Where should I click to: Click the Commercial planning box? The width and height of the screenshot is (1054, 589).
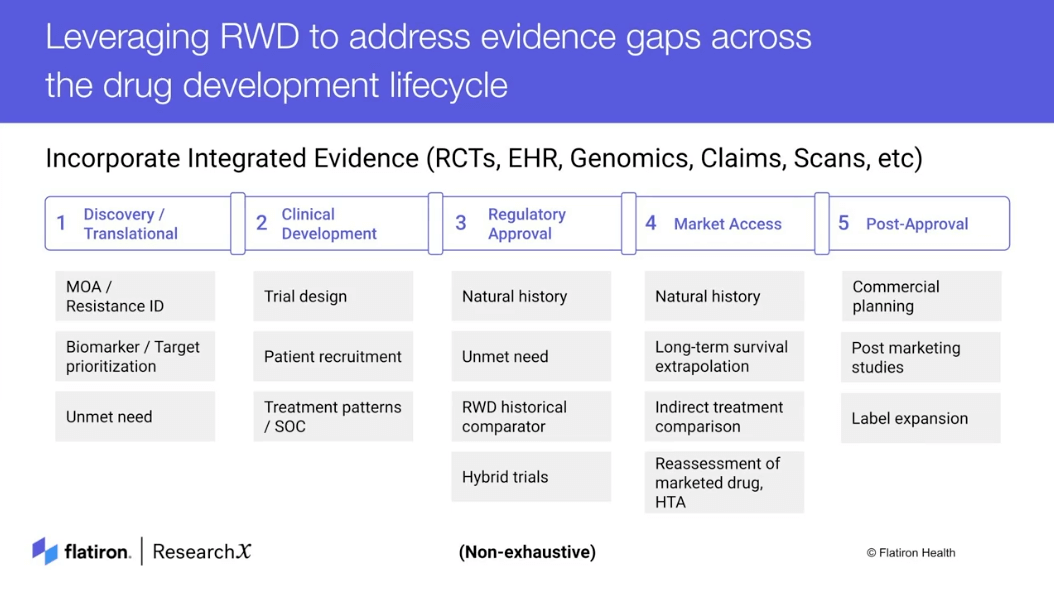[921, 297]
